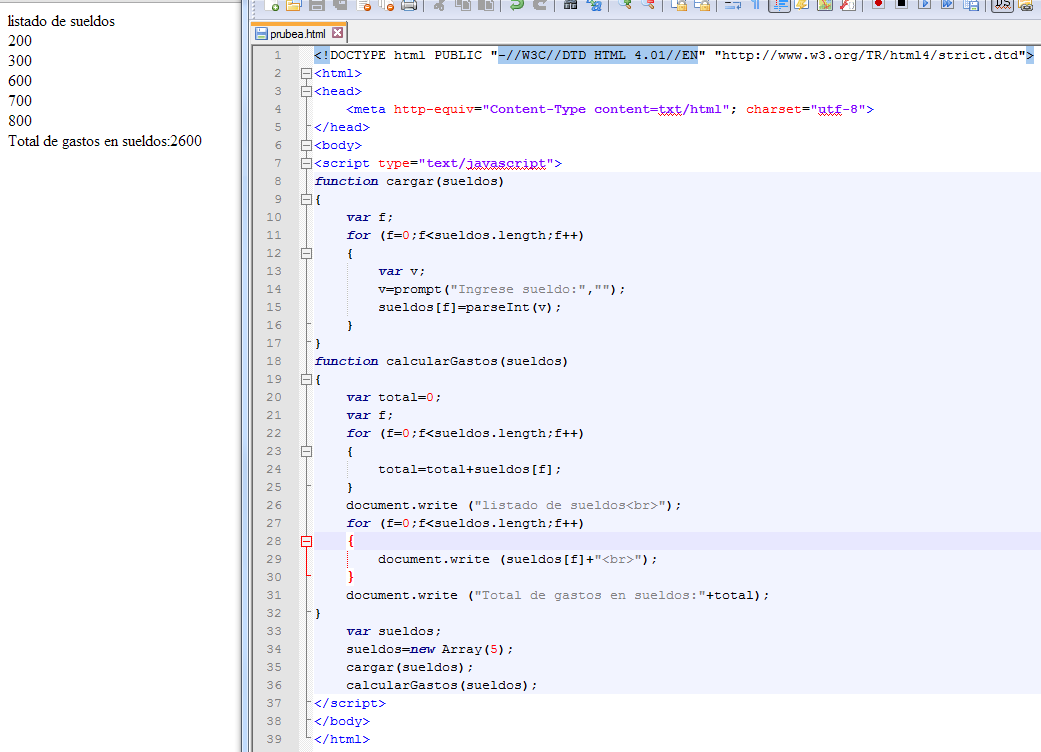Collapse the for-loop fold on line 23
This screenshot has width=1041, height=752.
coord(306,451)
